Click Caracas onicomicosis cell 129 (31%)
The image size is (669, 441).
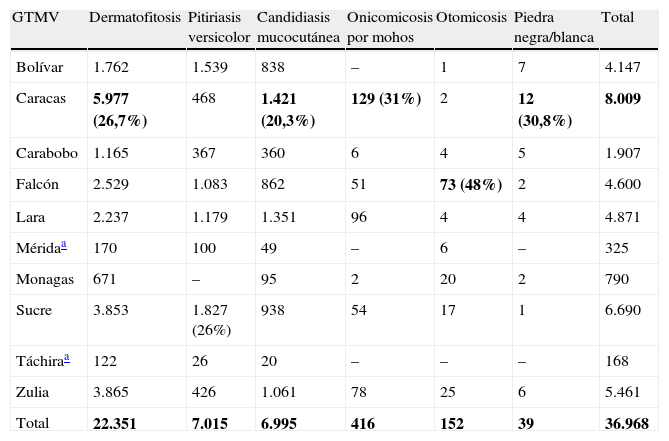(x=385, y=100)
